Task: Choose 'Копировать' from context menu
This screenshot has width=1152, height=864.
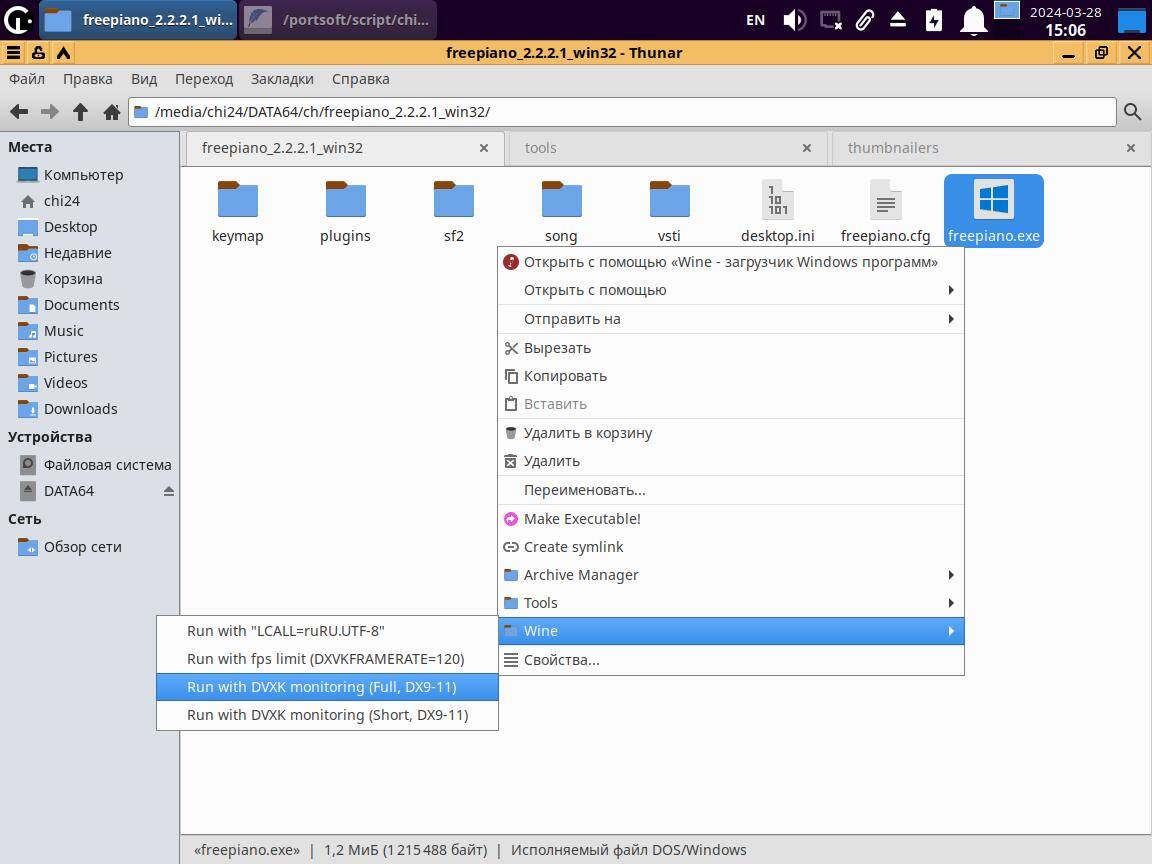Action: (731, 375)
